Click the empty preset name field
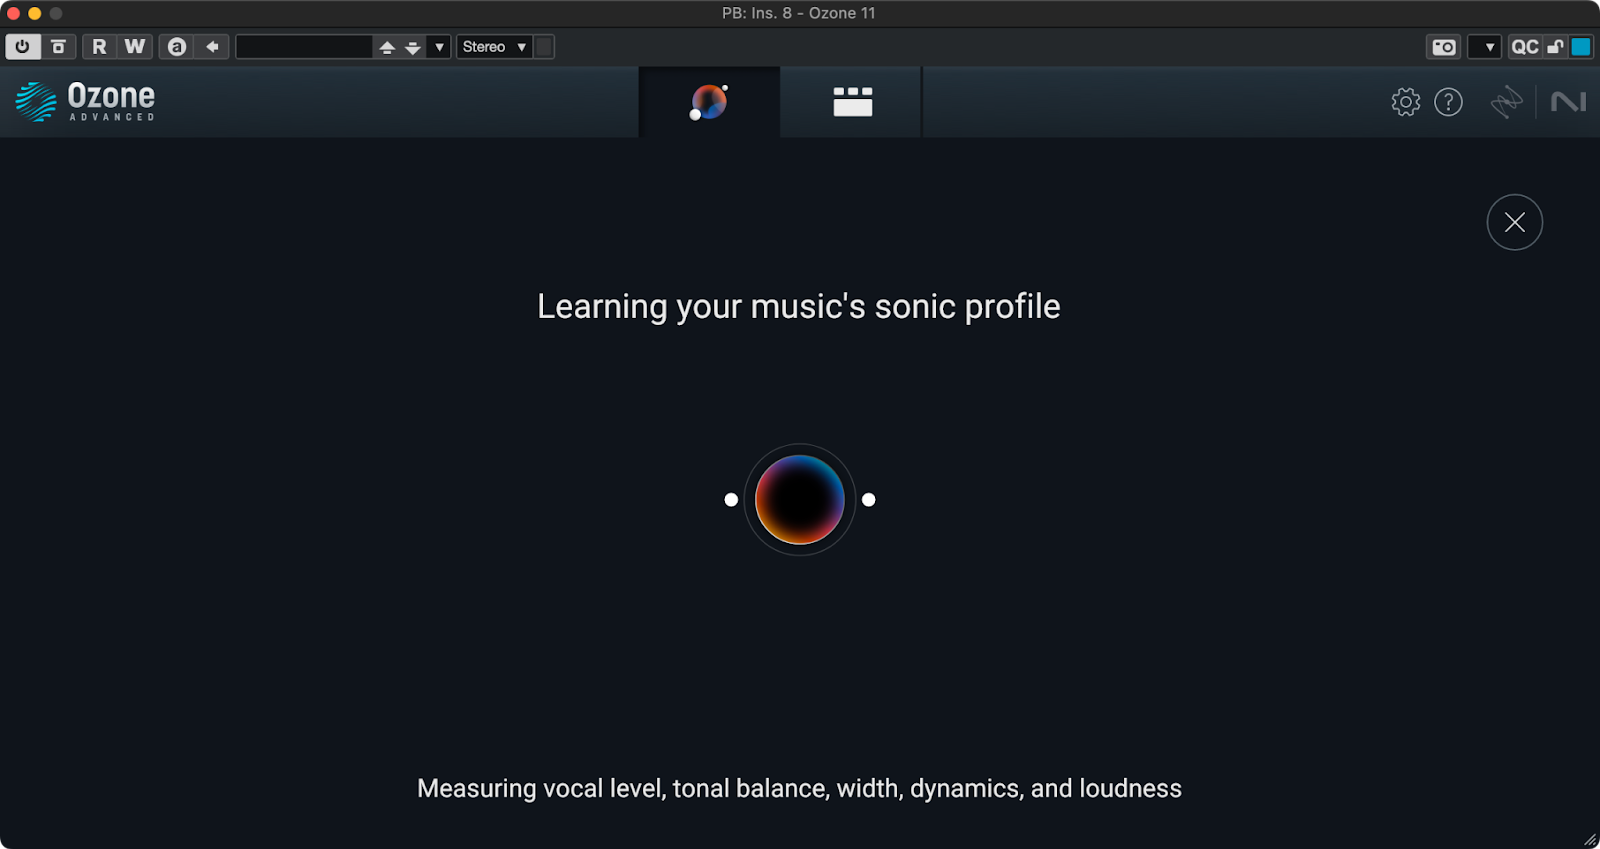This screenshot has width=1600, height=849. pos(304,47)
